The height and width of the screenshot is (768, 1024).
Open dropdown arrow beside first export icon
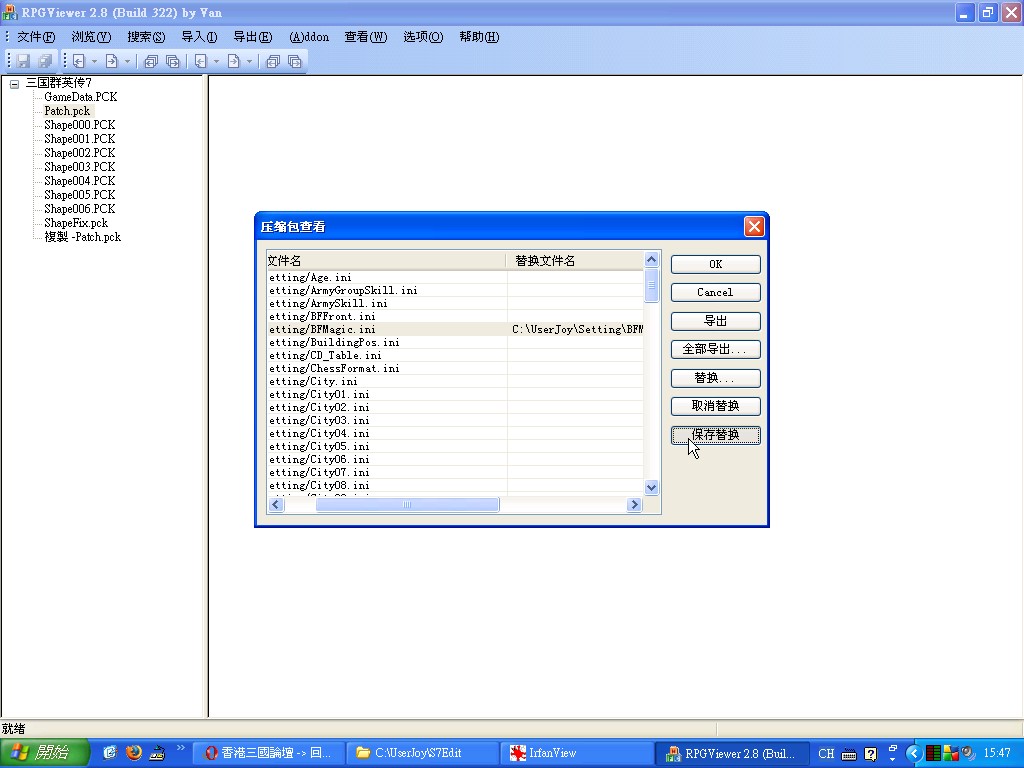point(127,62)
